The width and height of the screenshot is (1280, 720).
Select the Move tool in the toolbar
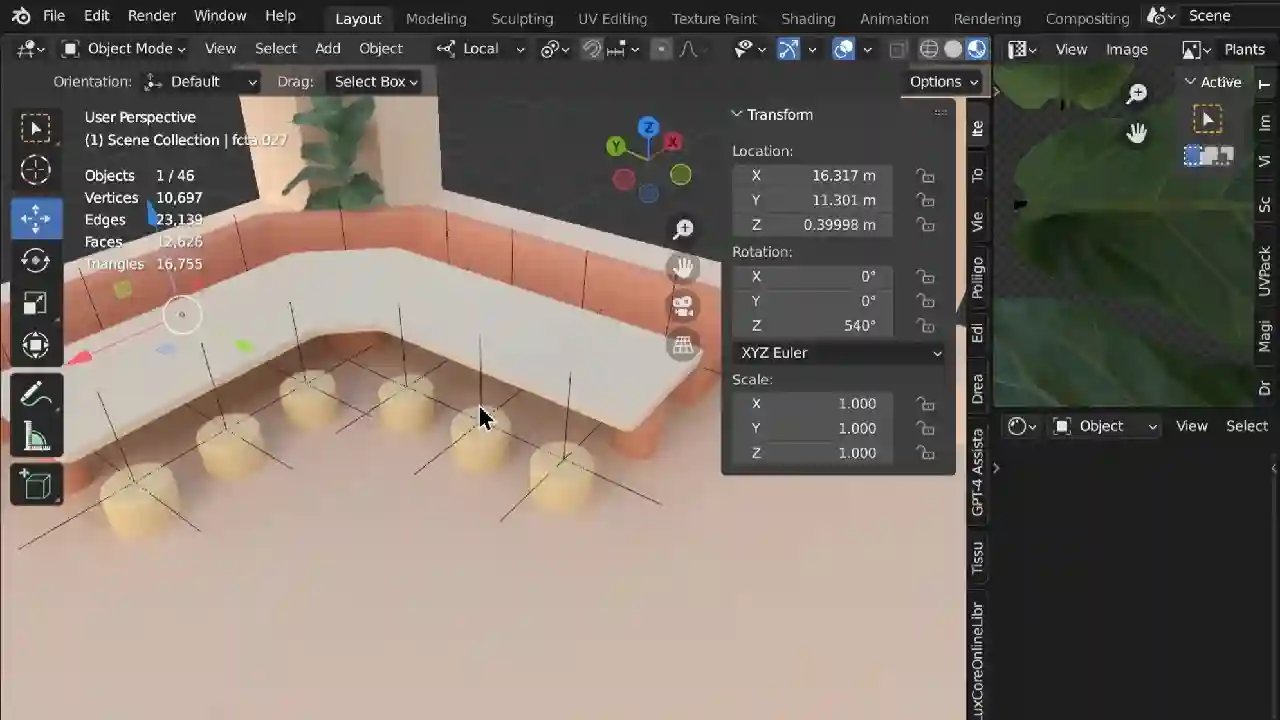pos(35,219)
